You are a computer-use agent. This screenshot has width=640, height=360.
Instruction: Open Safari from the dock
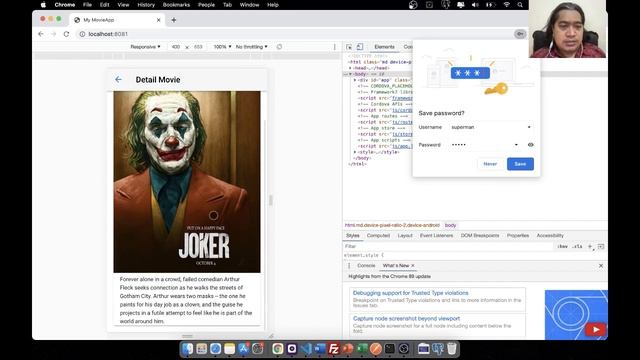coord(216,349)
